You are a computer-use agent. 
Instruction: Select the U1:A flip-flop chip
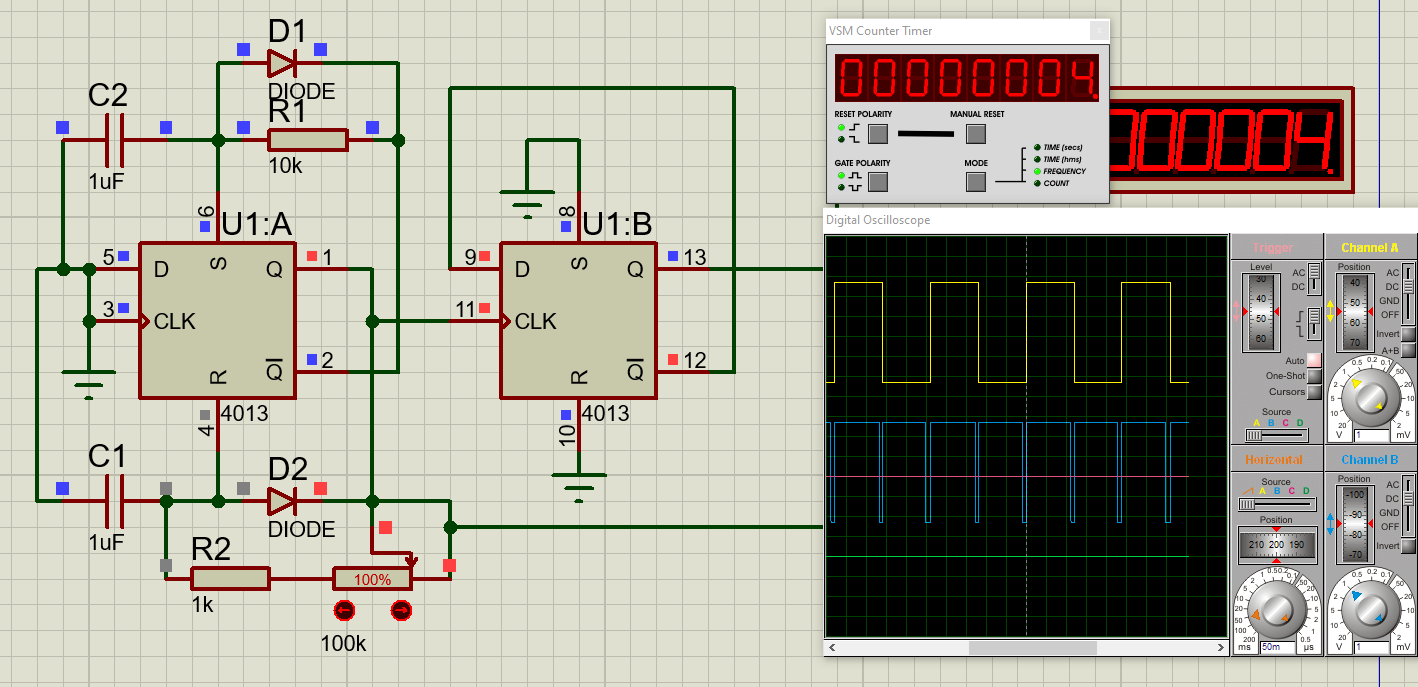[x=216, y=321]
